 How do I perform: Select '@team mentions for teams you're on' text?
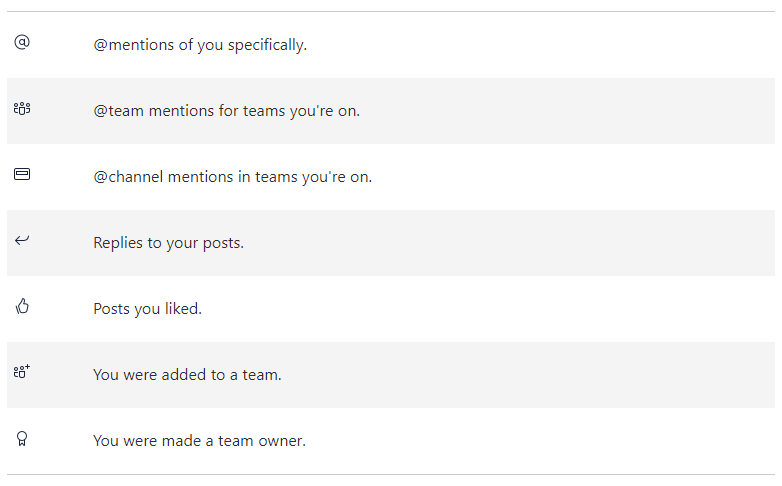[x=226, y=111]
